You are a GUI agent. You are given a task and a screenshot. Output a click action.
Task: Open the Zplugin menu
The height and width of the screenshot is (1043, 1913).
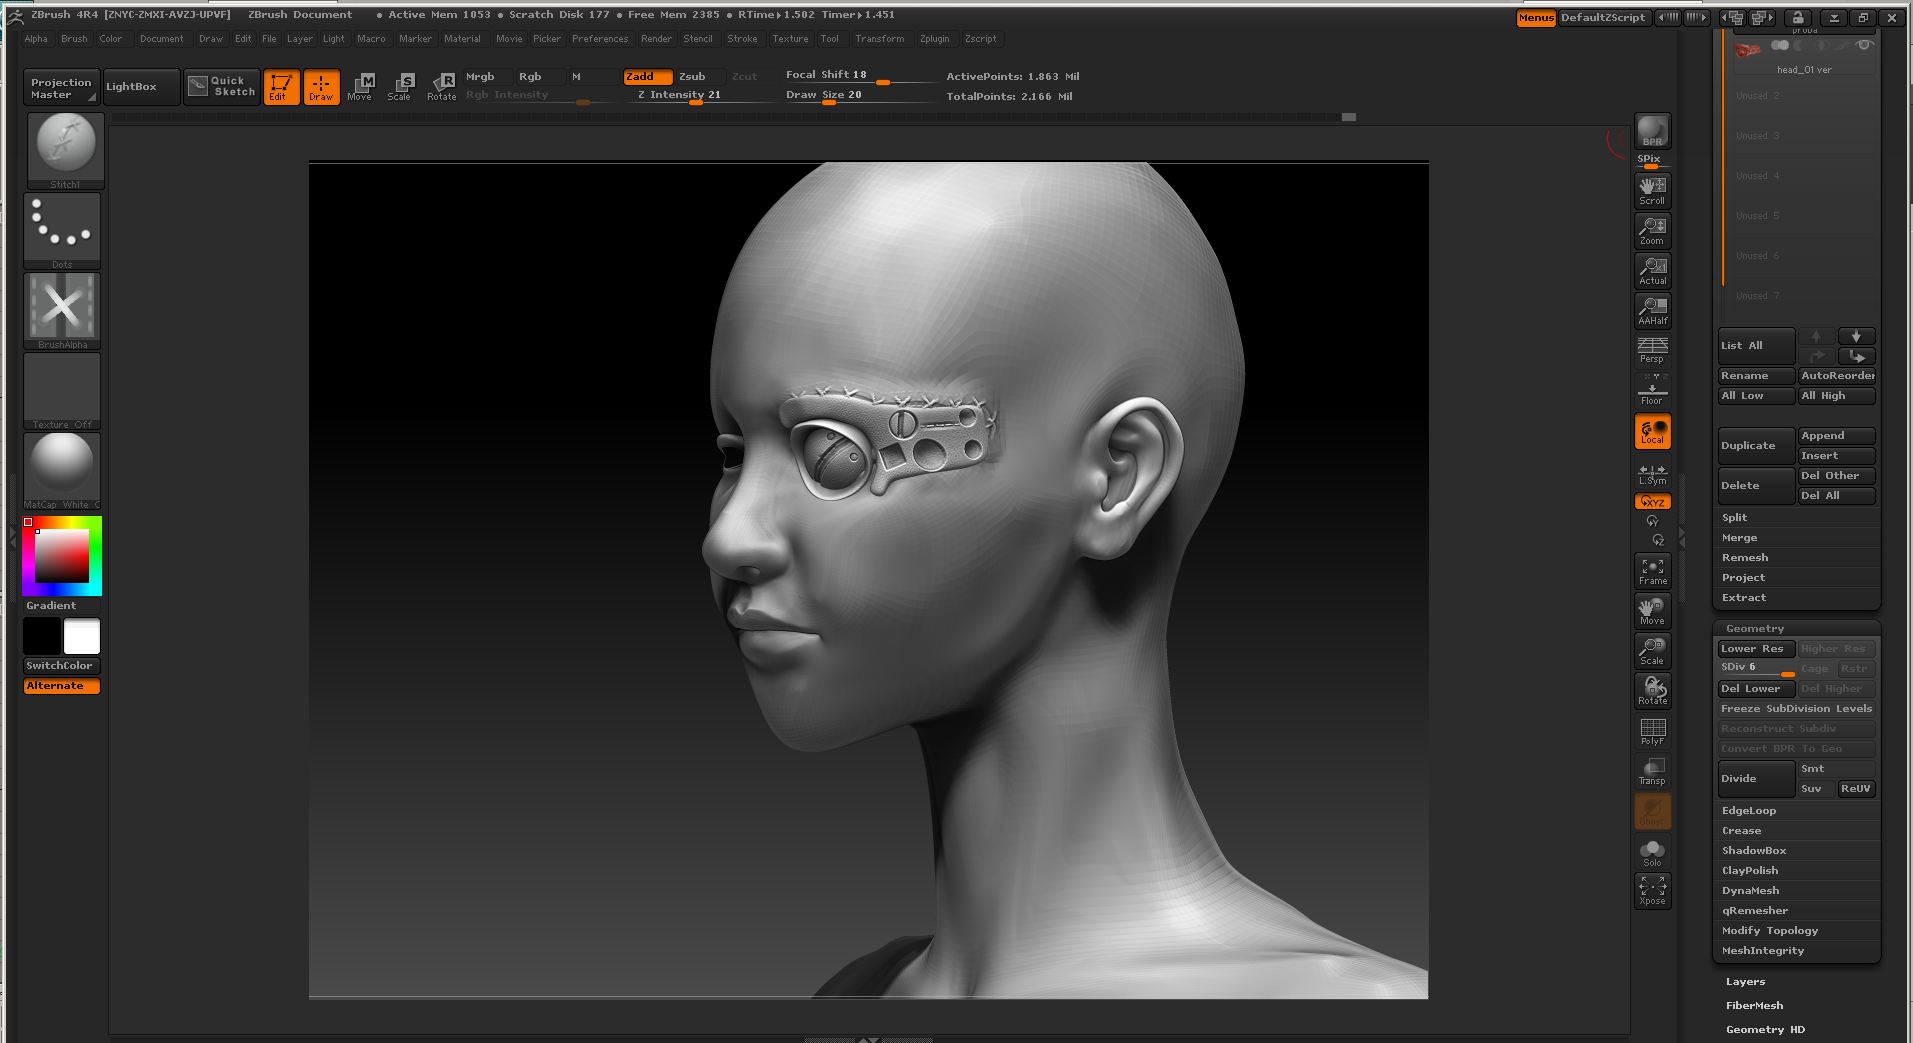click(x=934, y=39)
